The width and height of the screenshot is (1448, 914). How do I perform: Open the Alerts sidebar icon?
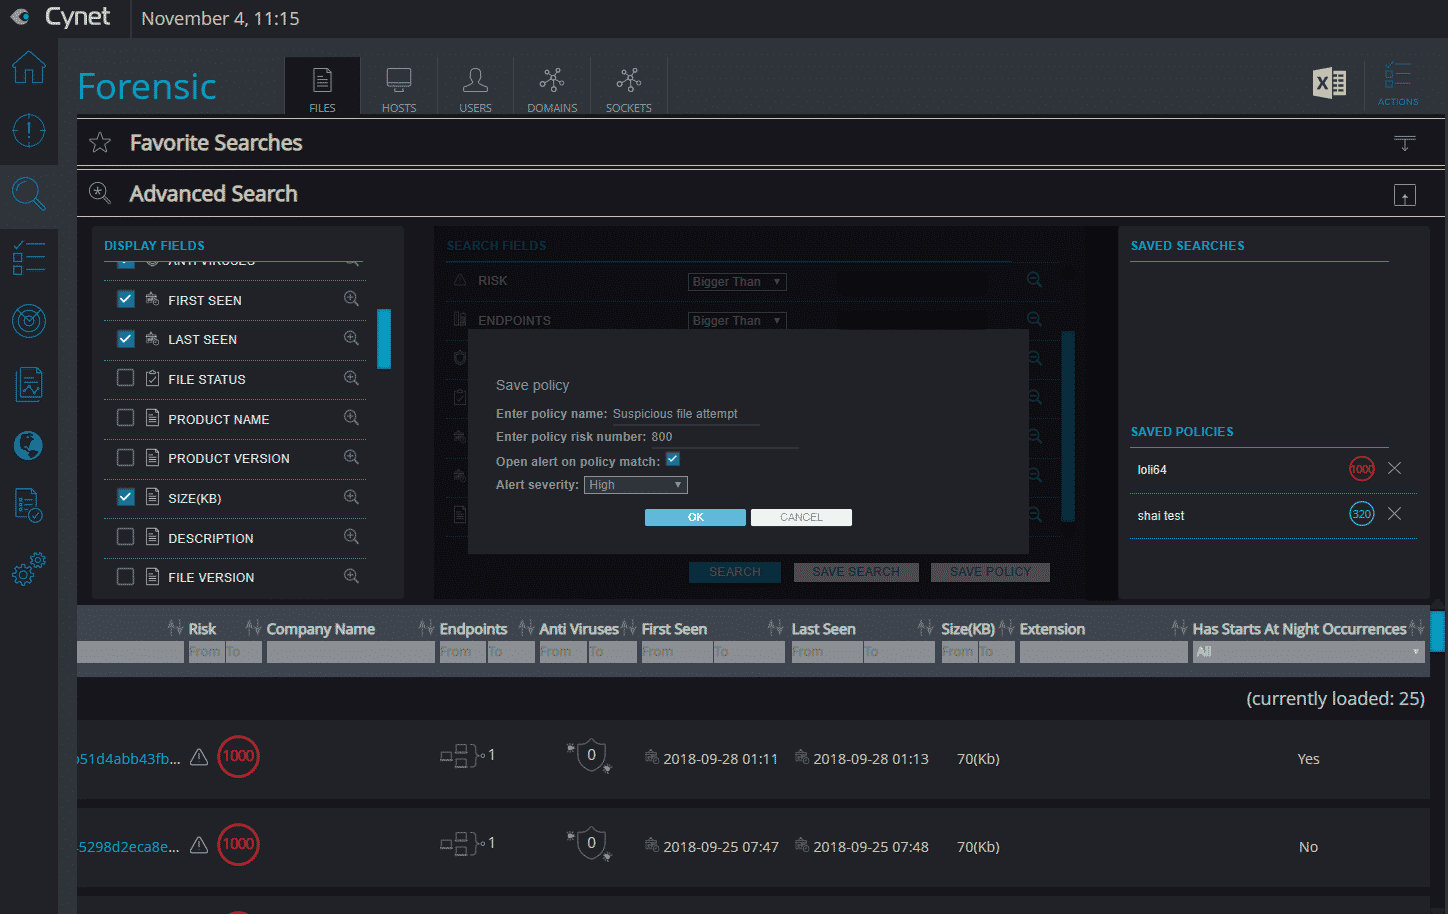pyautogui.click(x=28, y=130)
